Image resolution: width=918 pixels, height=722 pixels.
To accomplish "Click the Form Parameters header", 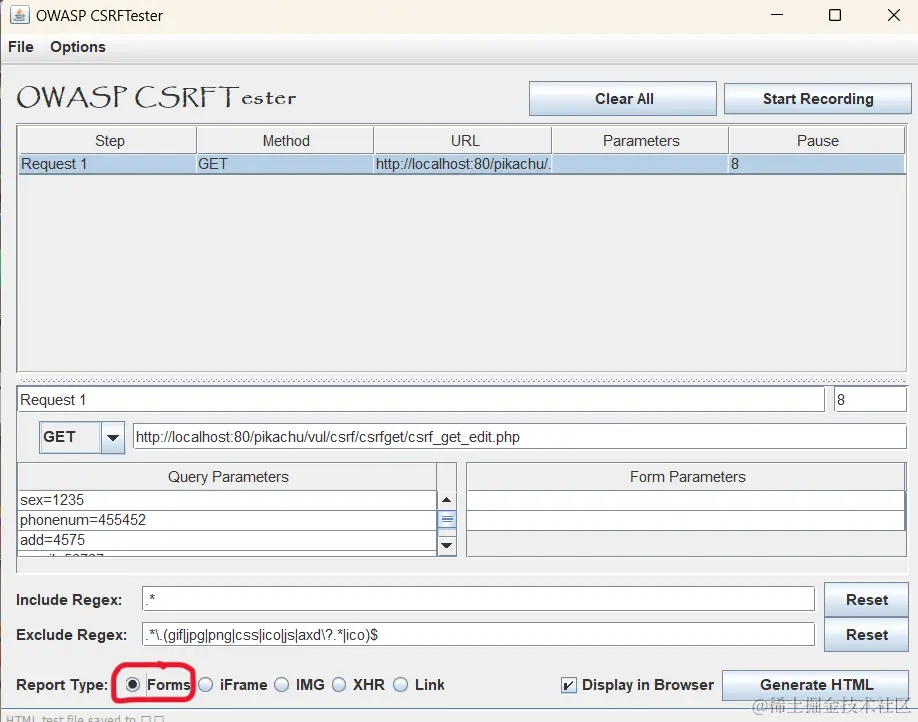I will tap(687, 477).
